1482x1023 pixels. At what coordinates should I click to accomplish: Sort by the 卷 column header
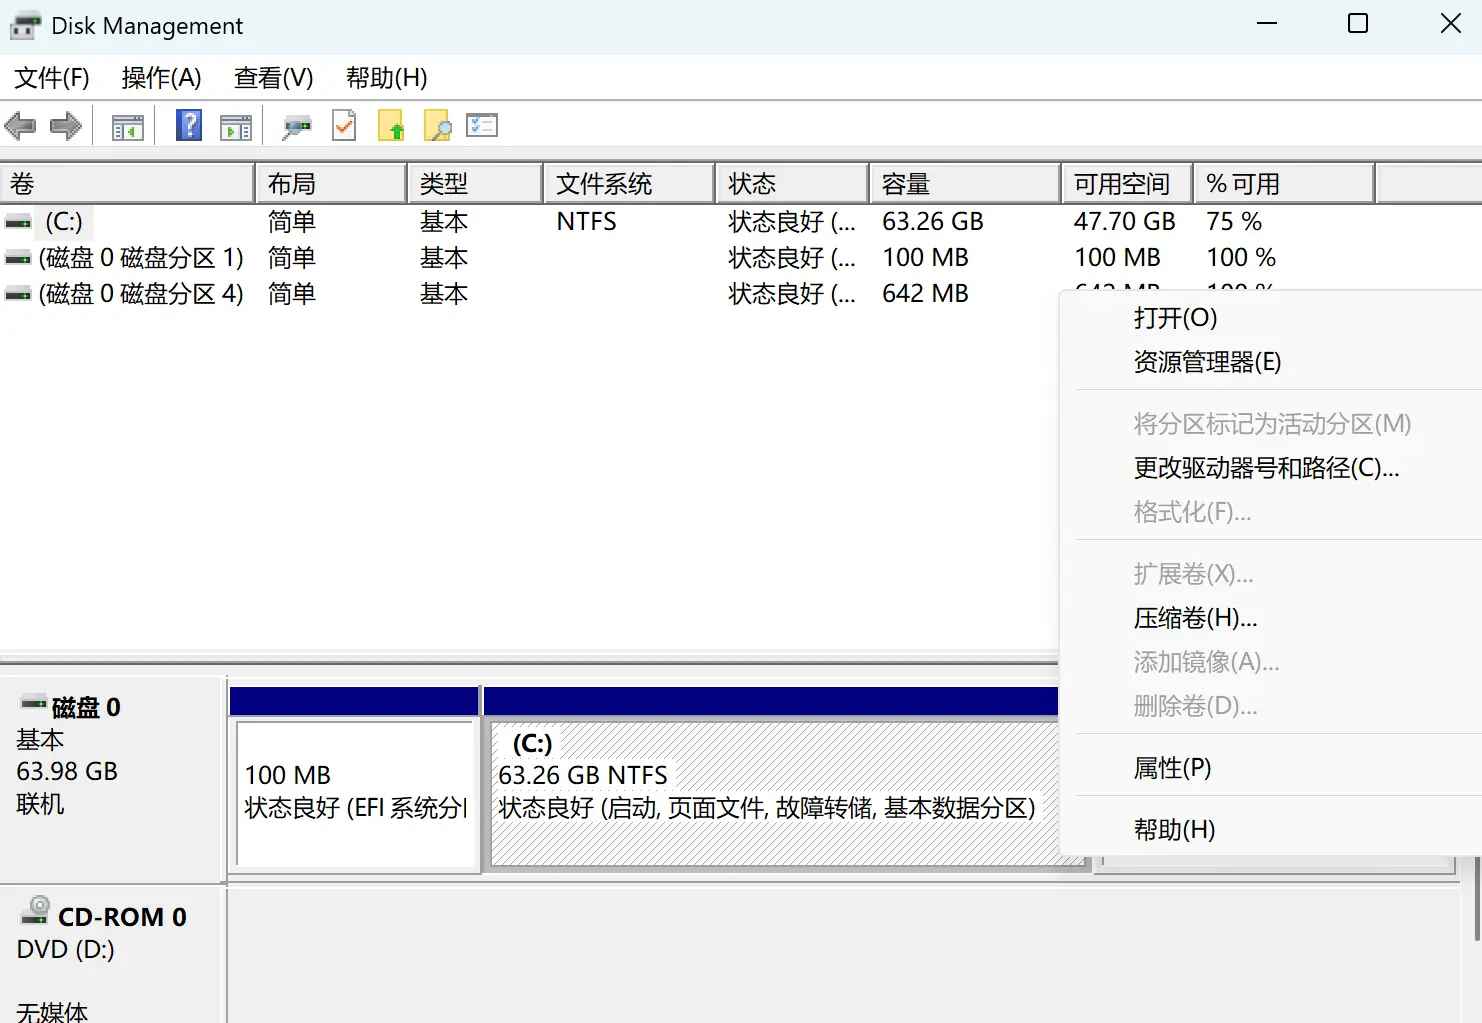[x=127, y=184]
